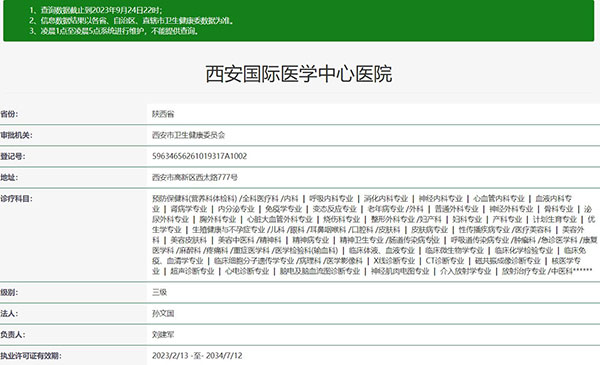600x365 pixels.
Task: Click the 脑电及脑血流图诊断专业 entry
Action: pos(320,271)
